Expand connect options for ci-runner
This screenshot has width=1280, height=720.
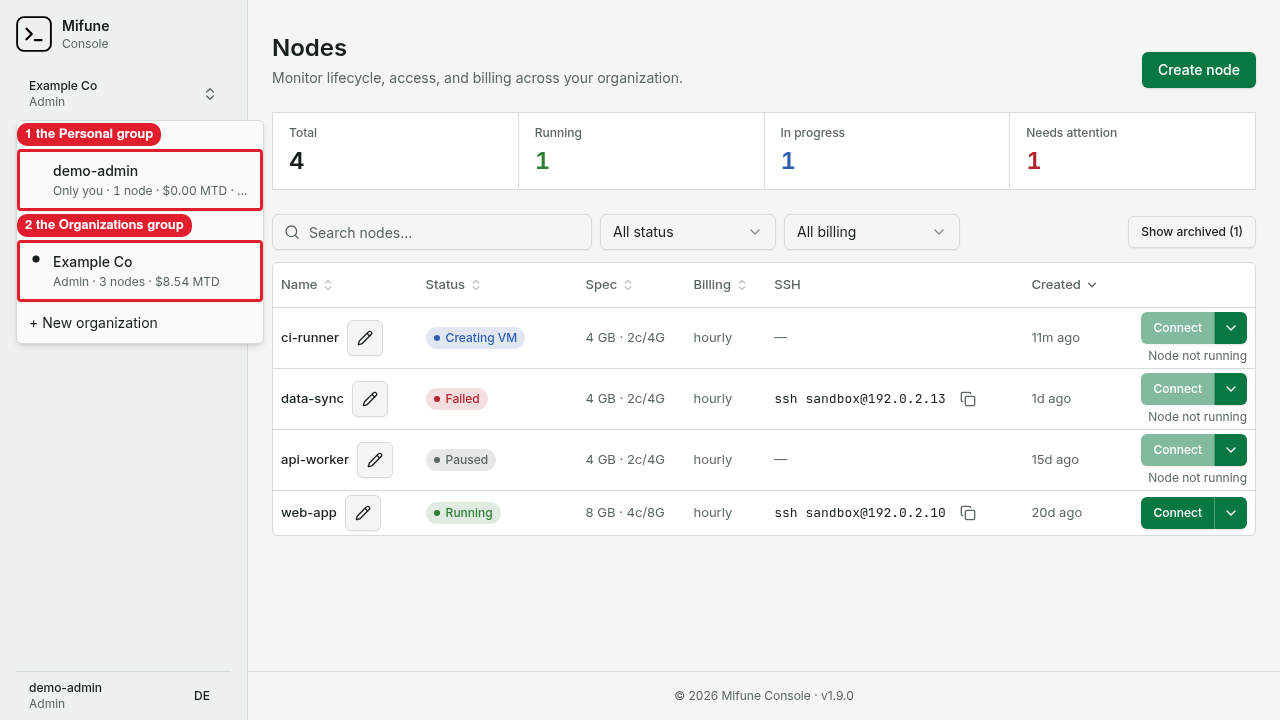tap(1231, 328)
